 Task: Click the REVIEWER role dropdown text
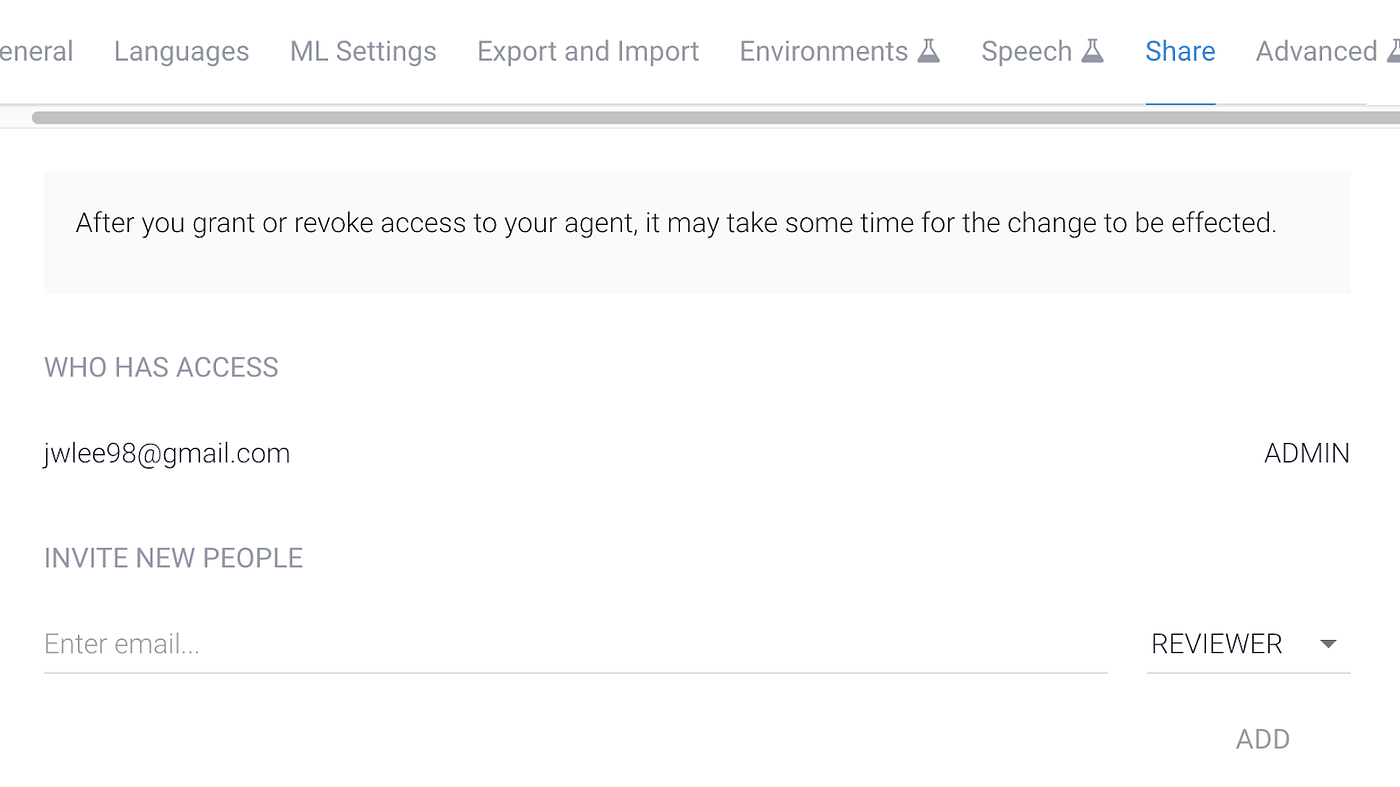tap(1216, 644)
